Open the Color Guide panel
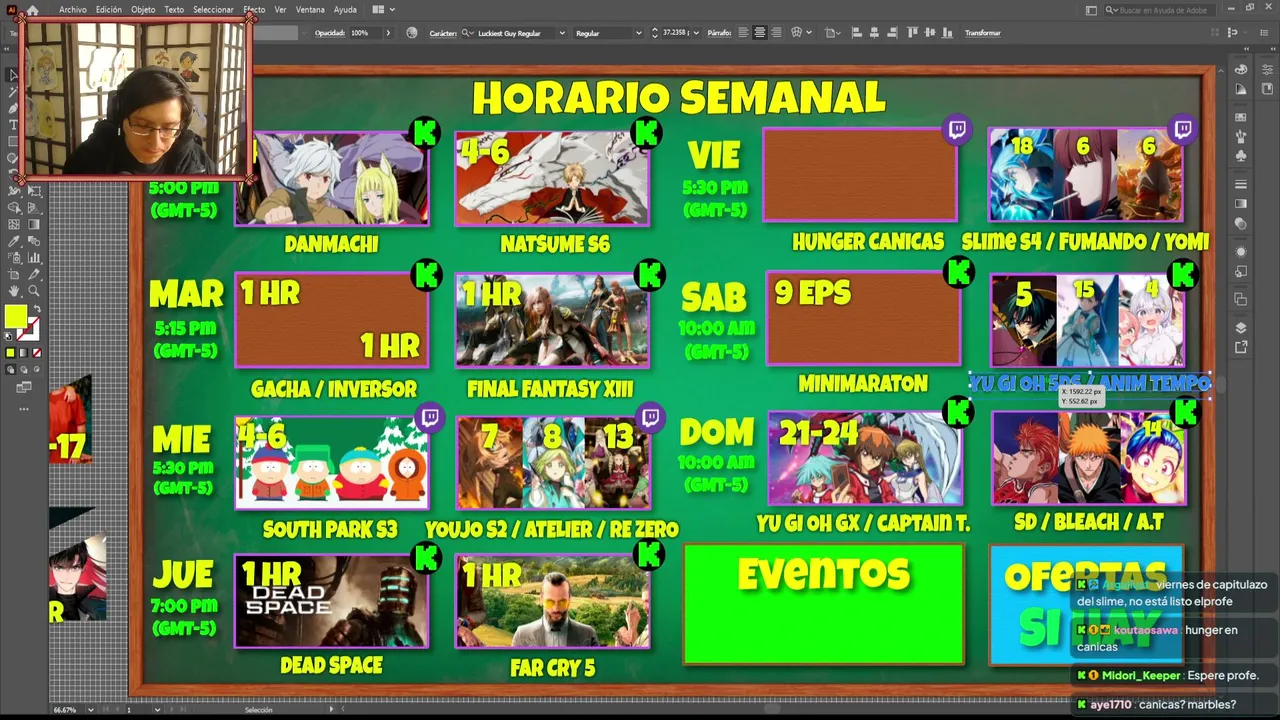Viewport: 1280px width, 720px height. 1241,89
